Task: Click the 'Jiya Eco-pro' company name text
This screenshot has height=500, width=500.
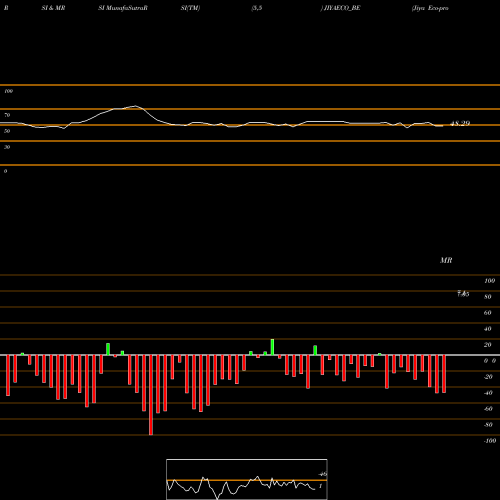Action: pos(430,8)
